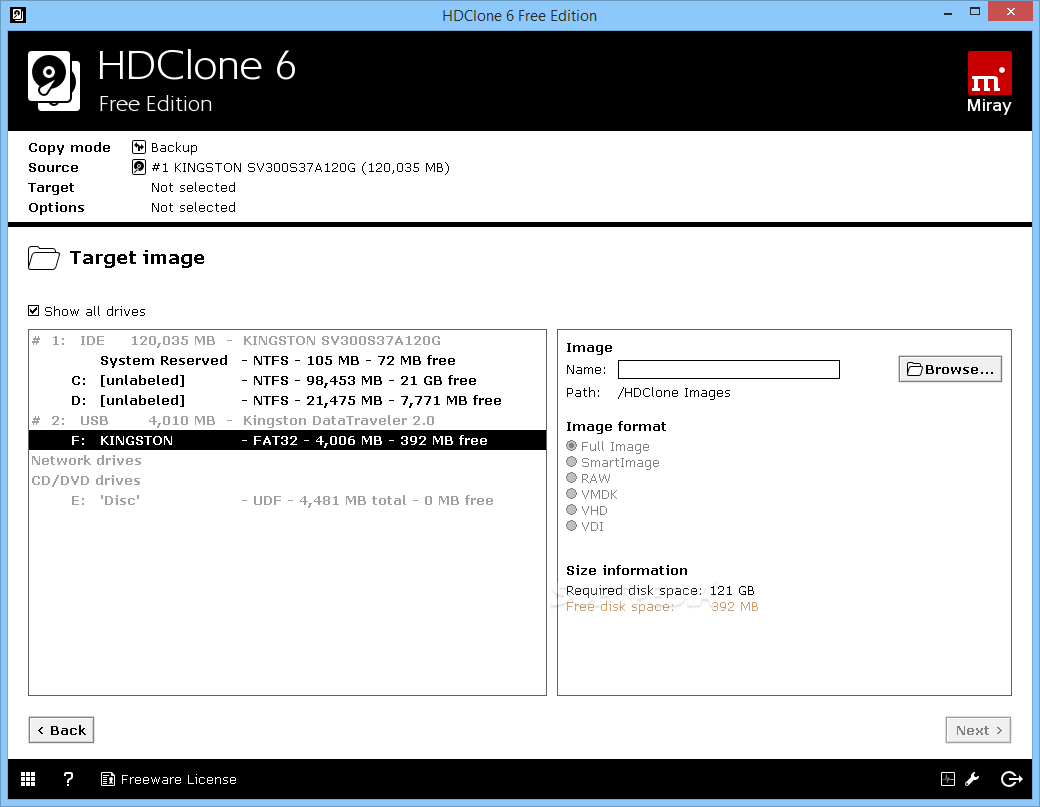Click the Target 'Not selected' value
The width and height of the screenshot is (1040, 807).
pyautogui.click(x=193, y=187)
